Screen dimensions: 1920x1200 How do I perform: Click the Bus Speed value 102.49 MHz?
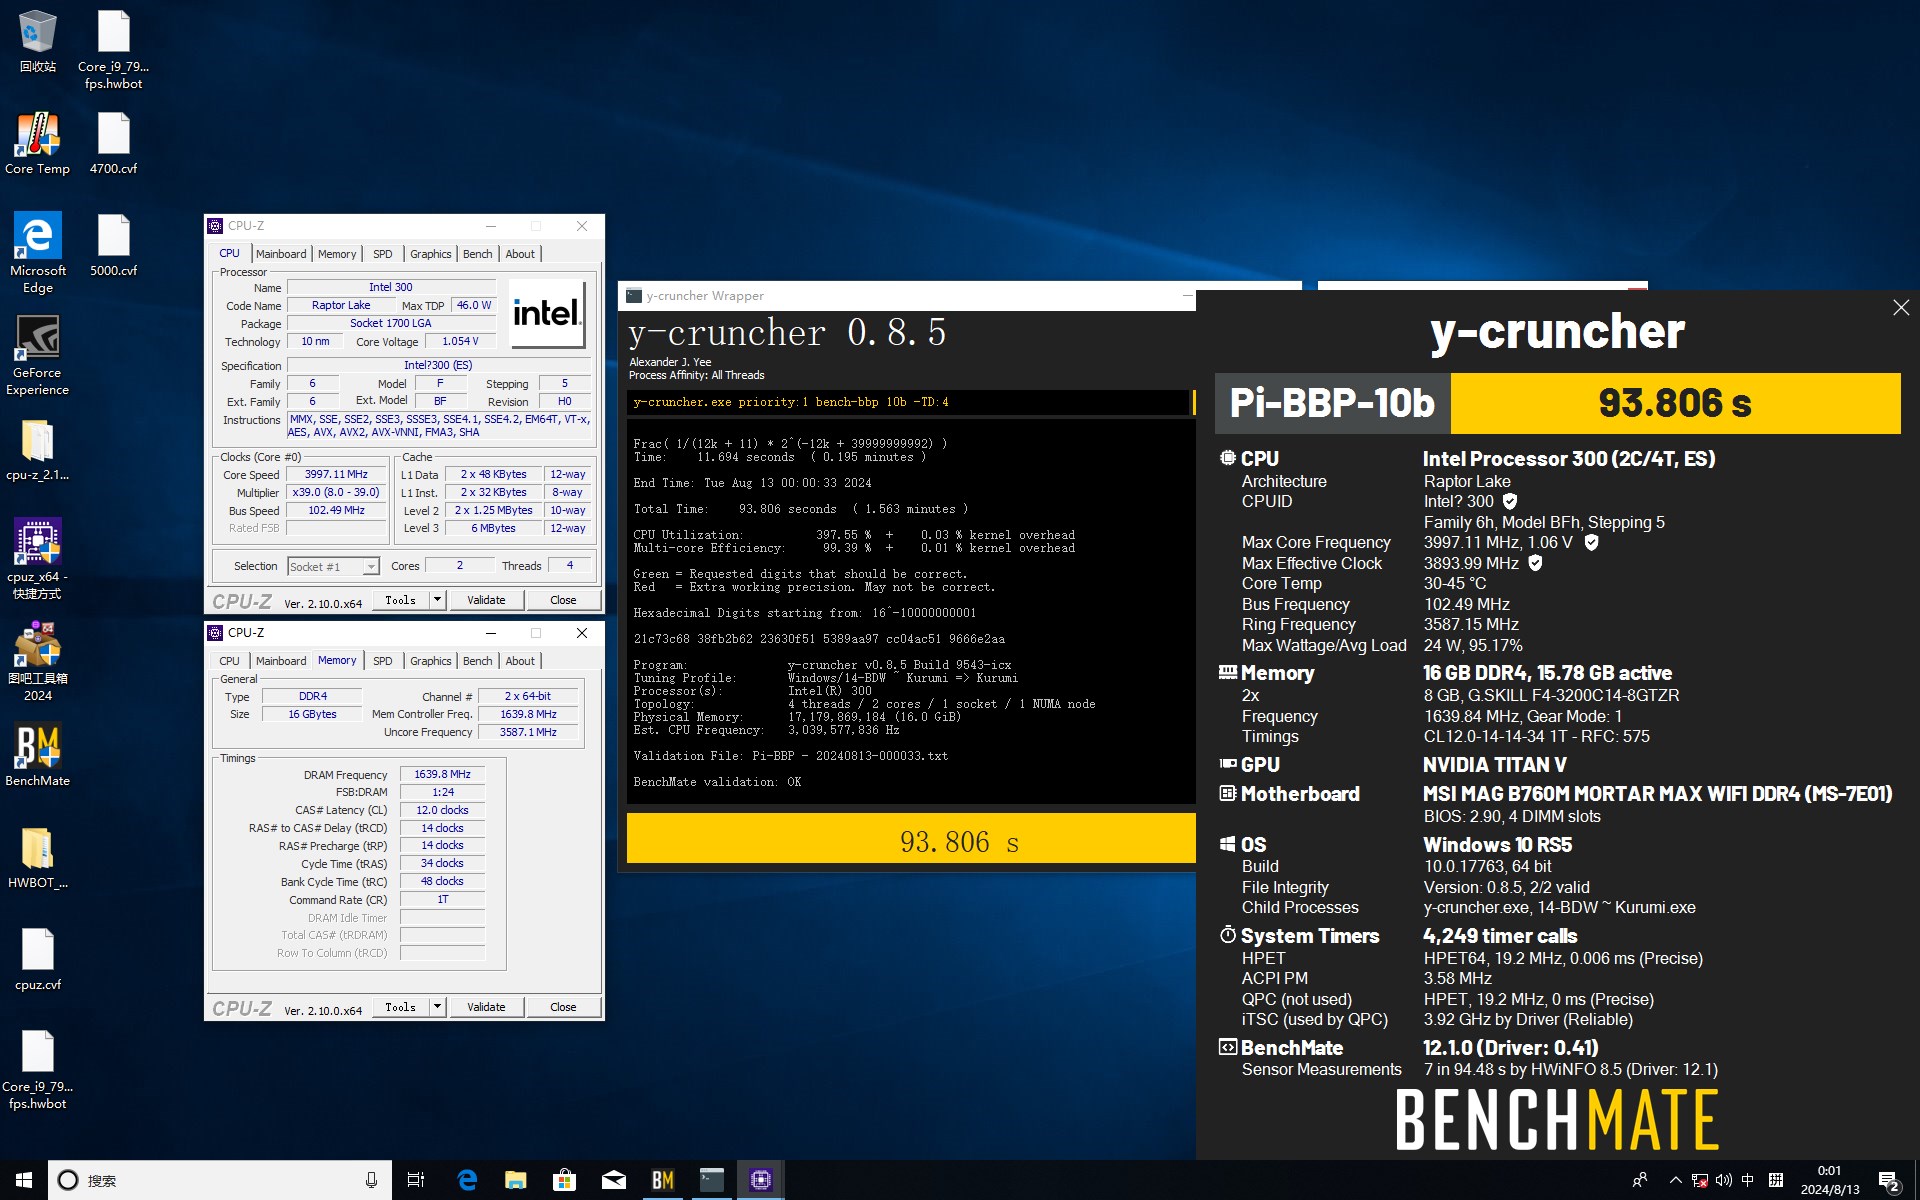pyautogui.click(x=336, y=511)
